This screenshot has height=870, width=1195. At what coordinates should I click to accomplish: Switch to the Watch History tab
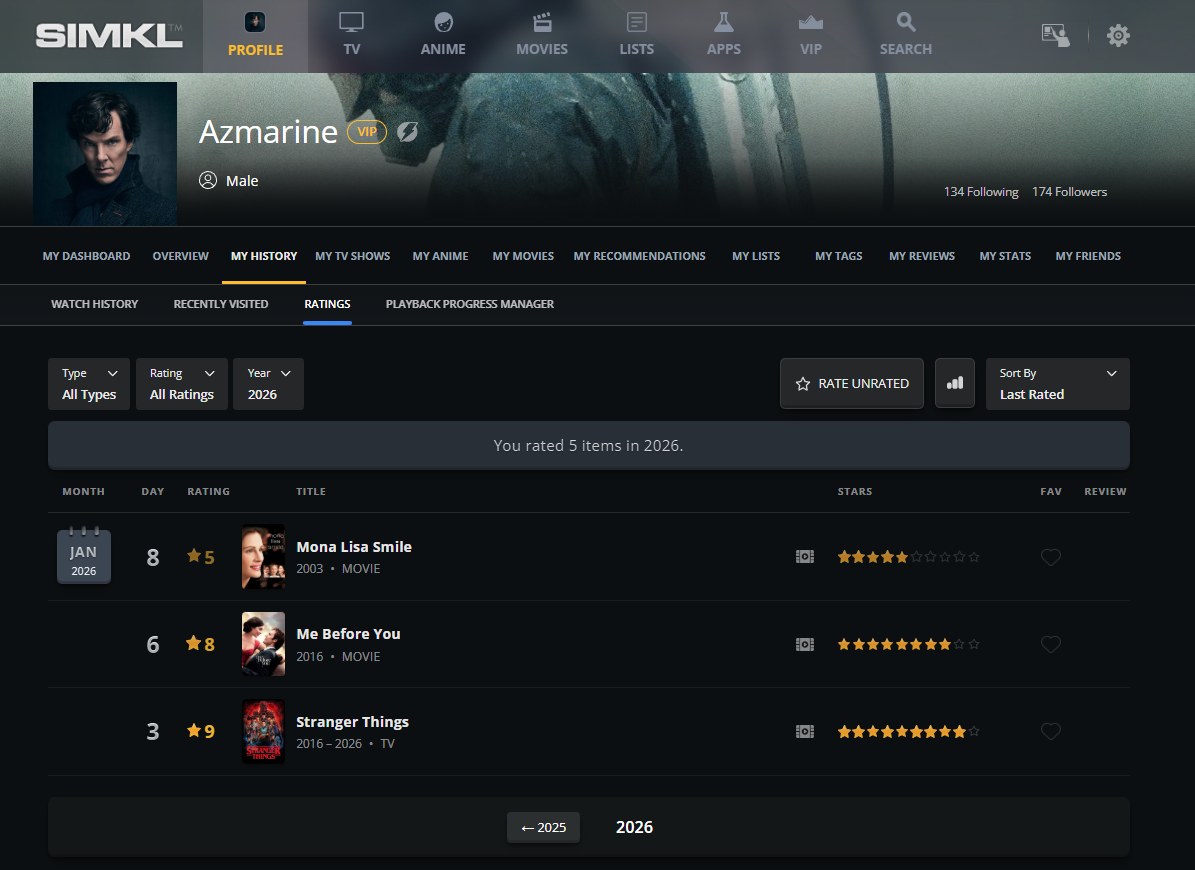coord(95,304)
